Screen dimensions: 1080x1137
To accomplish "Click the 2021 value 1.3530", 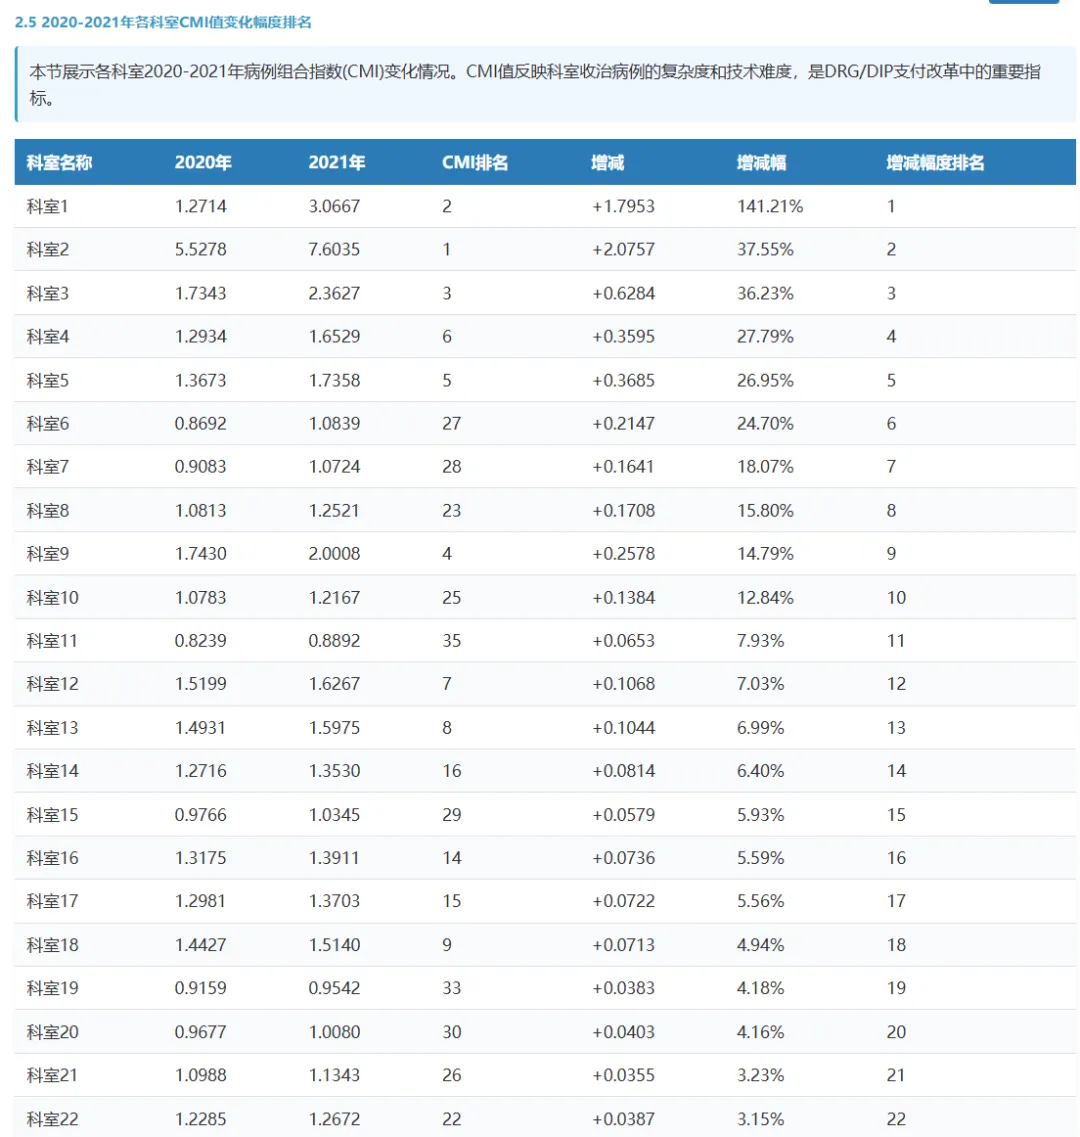I will [x=334, y=771].
